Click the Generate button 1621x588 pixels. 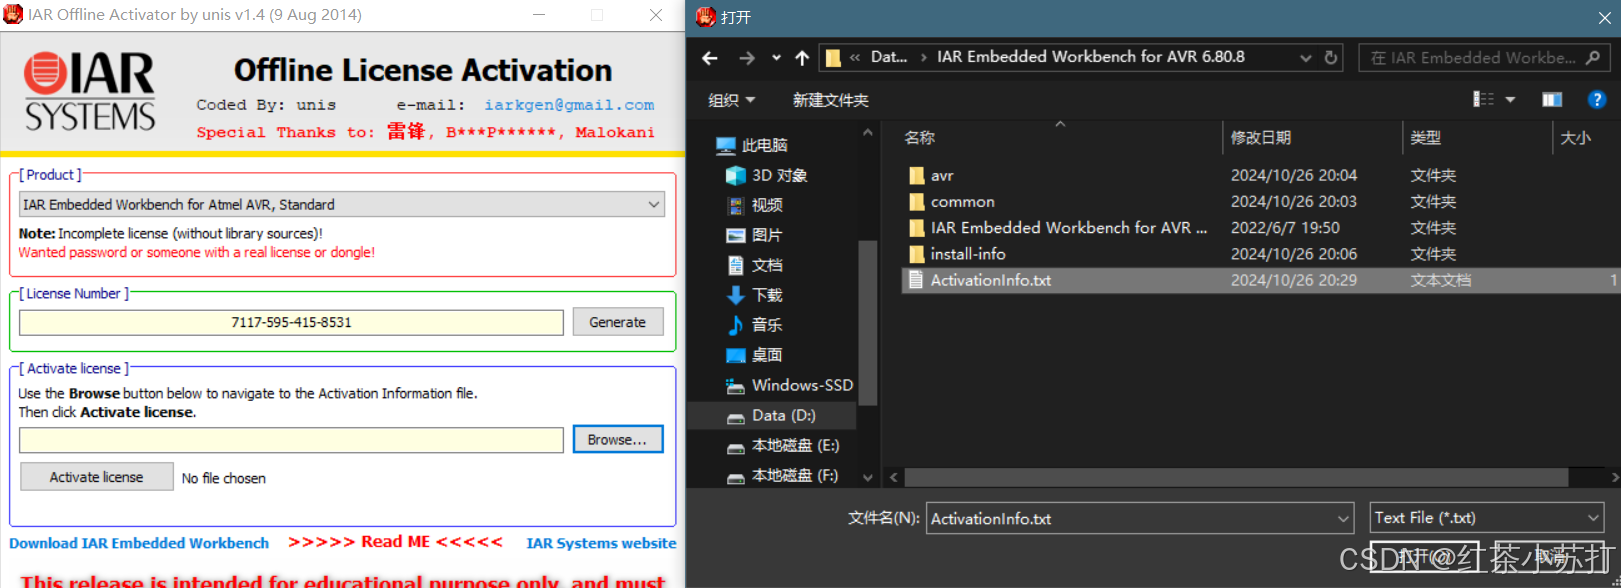(617, 322)
